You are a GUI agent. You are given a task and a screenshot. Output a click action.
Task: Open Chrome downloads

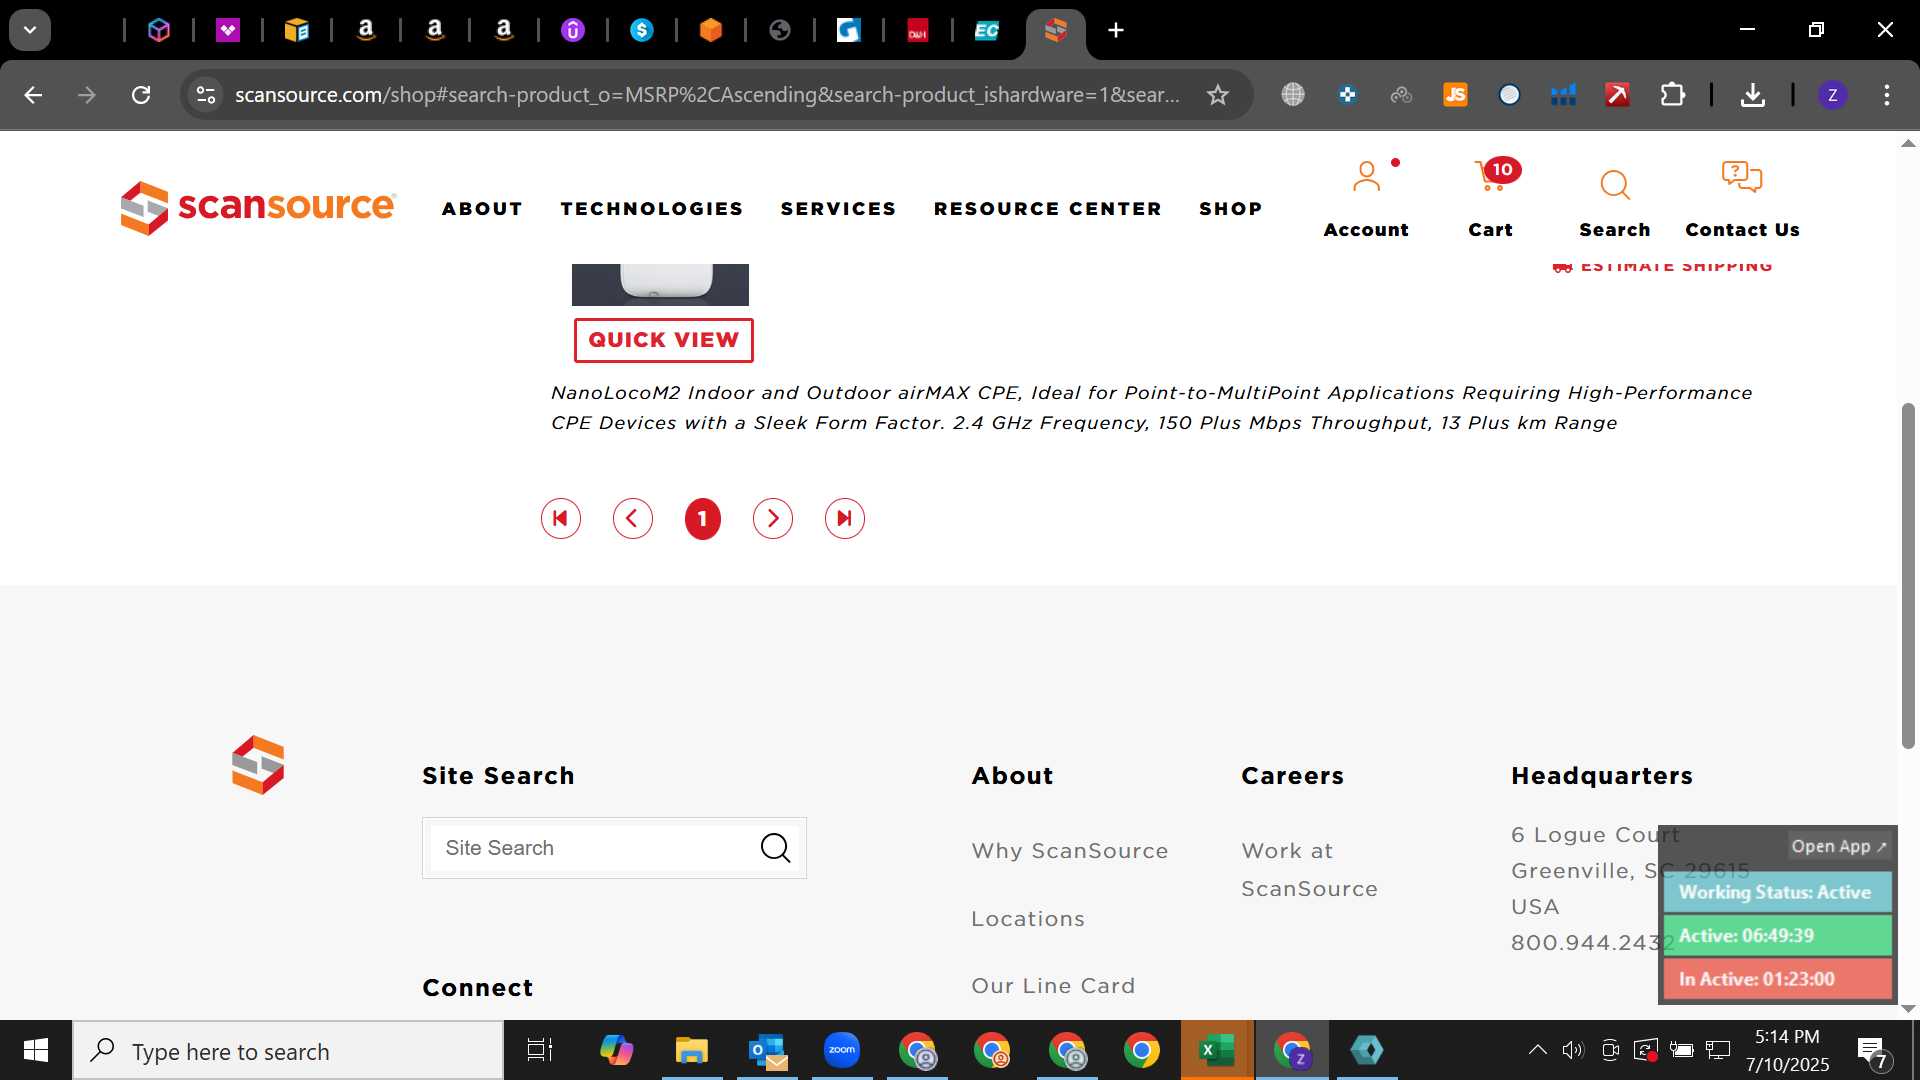[1752, 95]
